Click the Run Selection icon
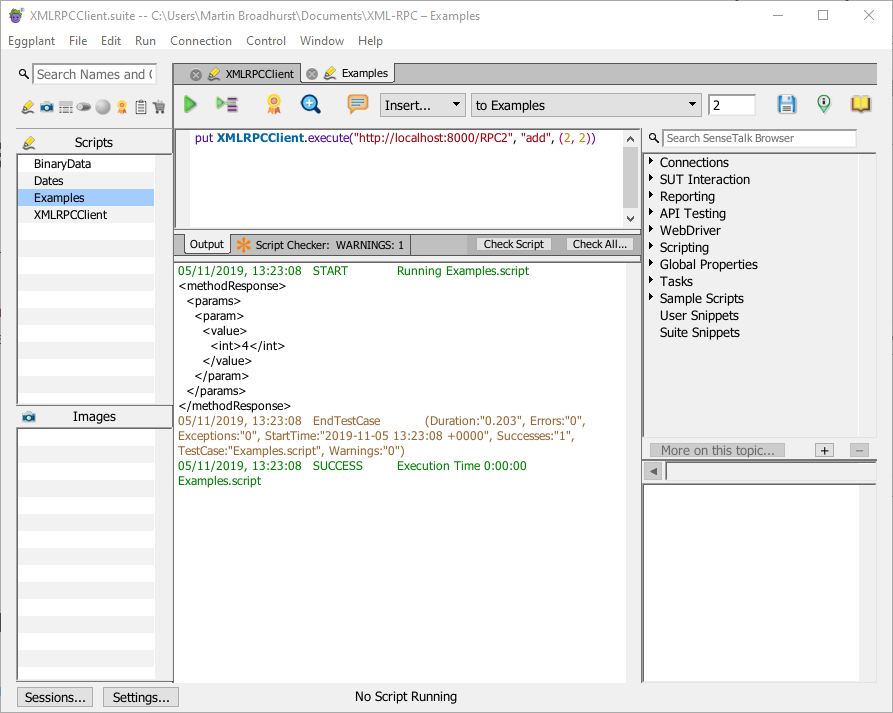Image resolution: width=893 pixels, height=713 pixels. point(227,105)
